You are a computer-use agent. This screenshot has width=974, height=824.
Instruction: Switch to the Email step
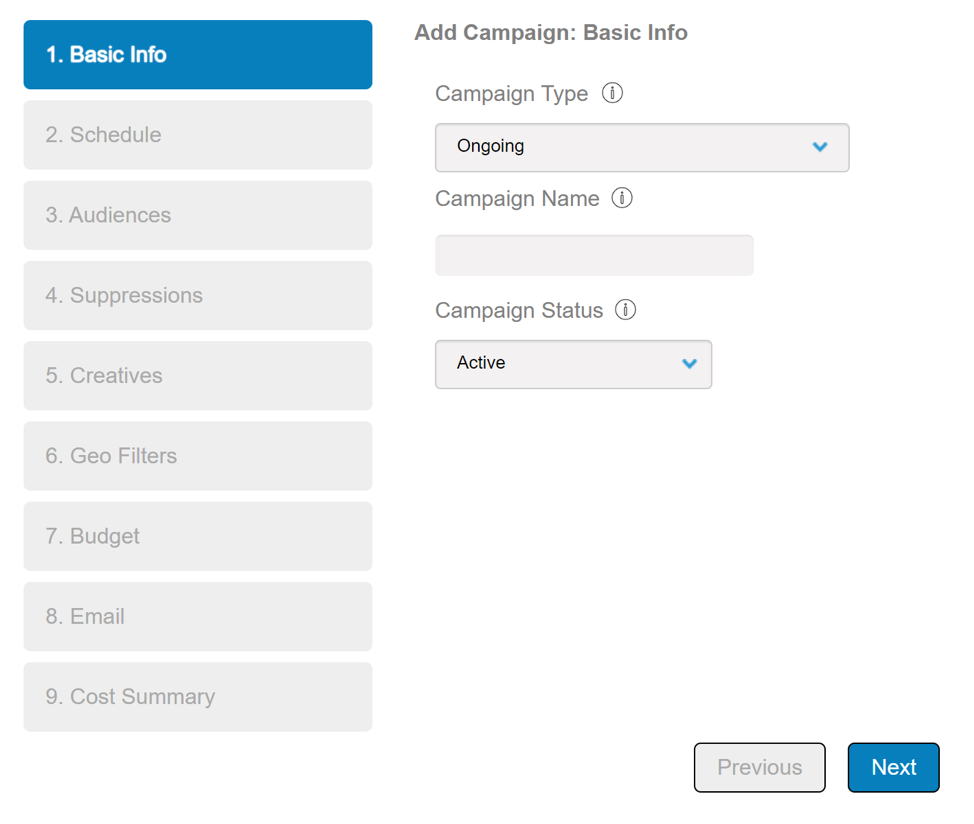tap(197, 616)
